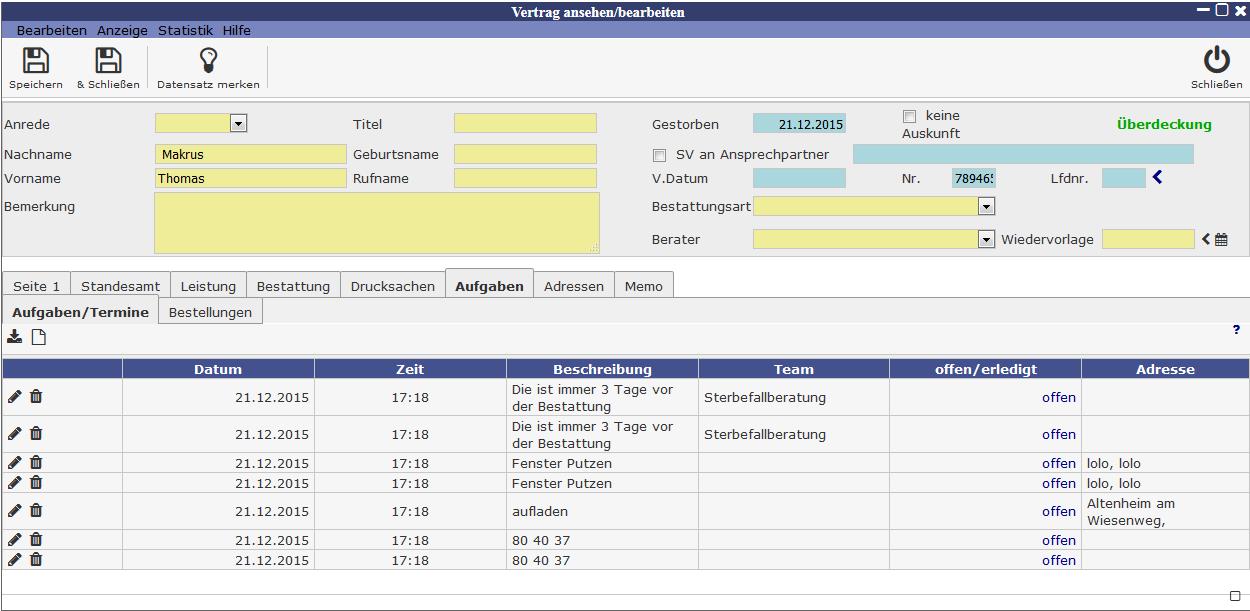Toggle the 'keine Auskunft' checkbox
This screenshot has width=1250, height=611.
click(909, 117)
